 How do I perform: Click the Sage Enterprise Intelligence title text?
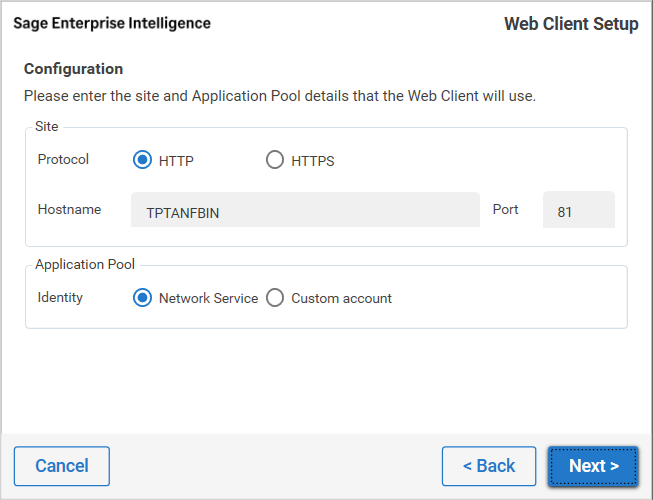(112, 23)
